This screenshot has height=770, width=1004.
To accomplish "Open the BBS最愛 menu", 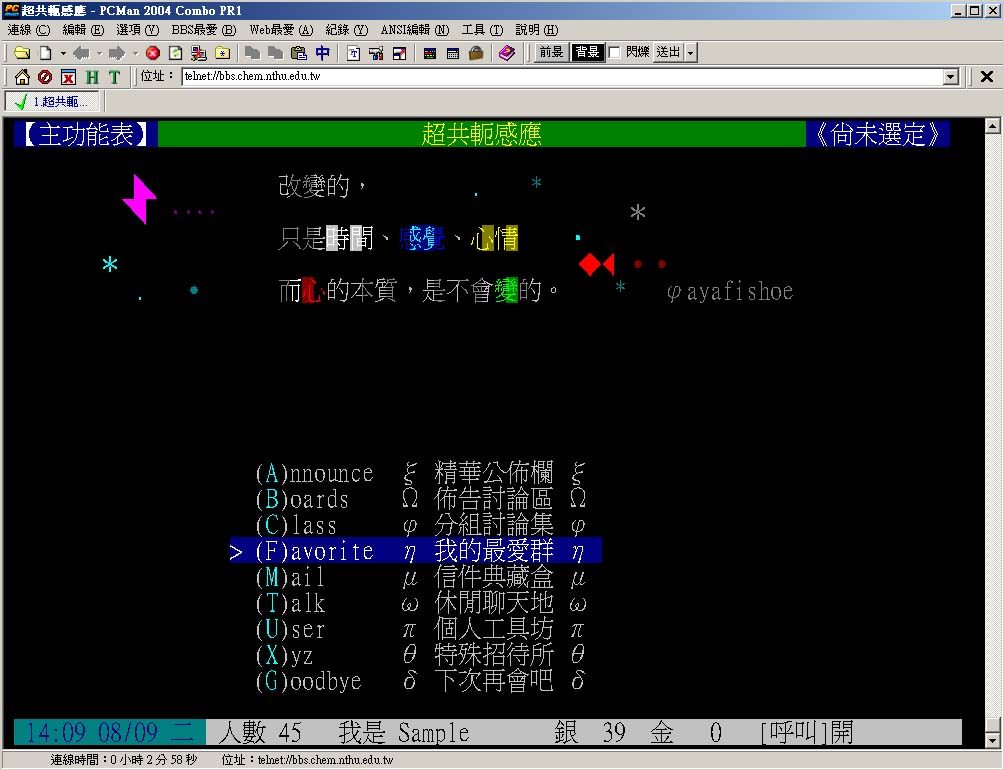I will 203,30.
